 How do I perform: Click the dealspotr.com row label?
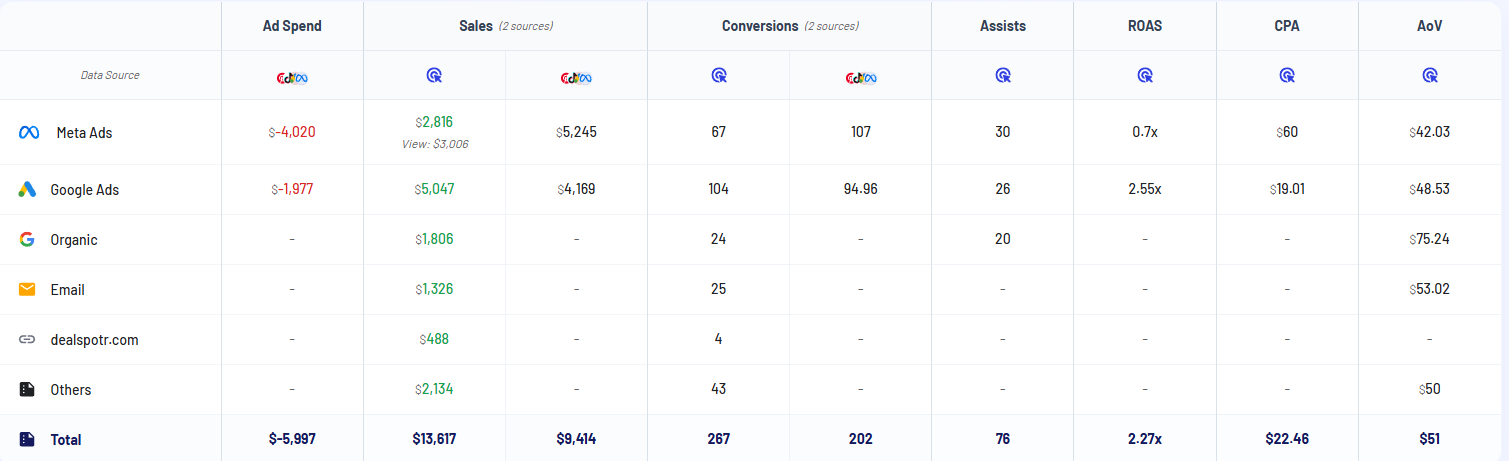coord(94,339)
